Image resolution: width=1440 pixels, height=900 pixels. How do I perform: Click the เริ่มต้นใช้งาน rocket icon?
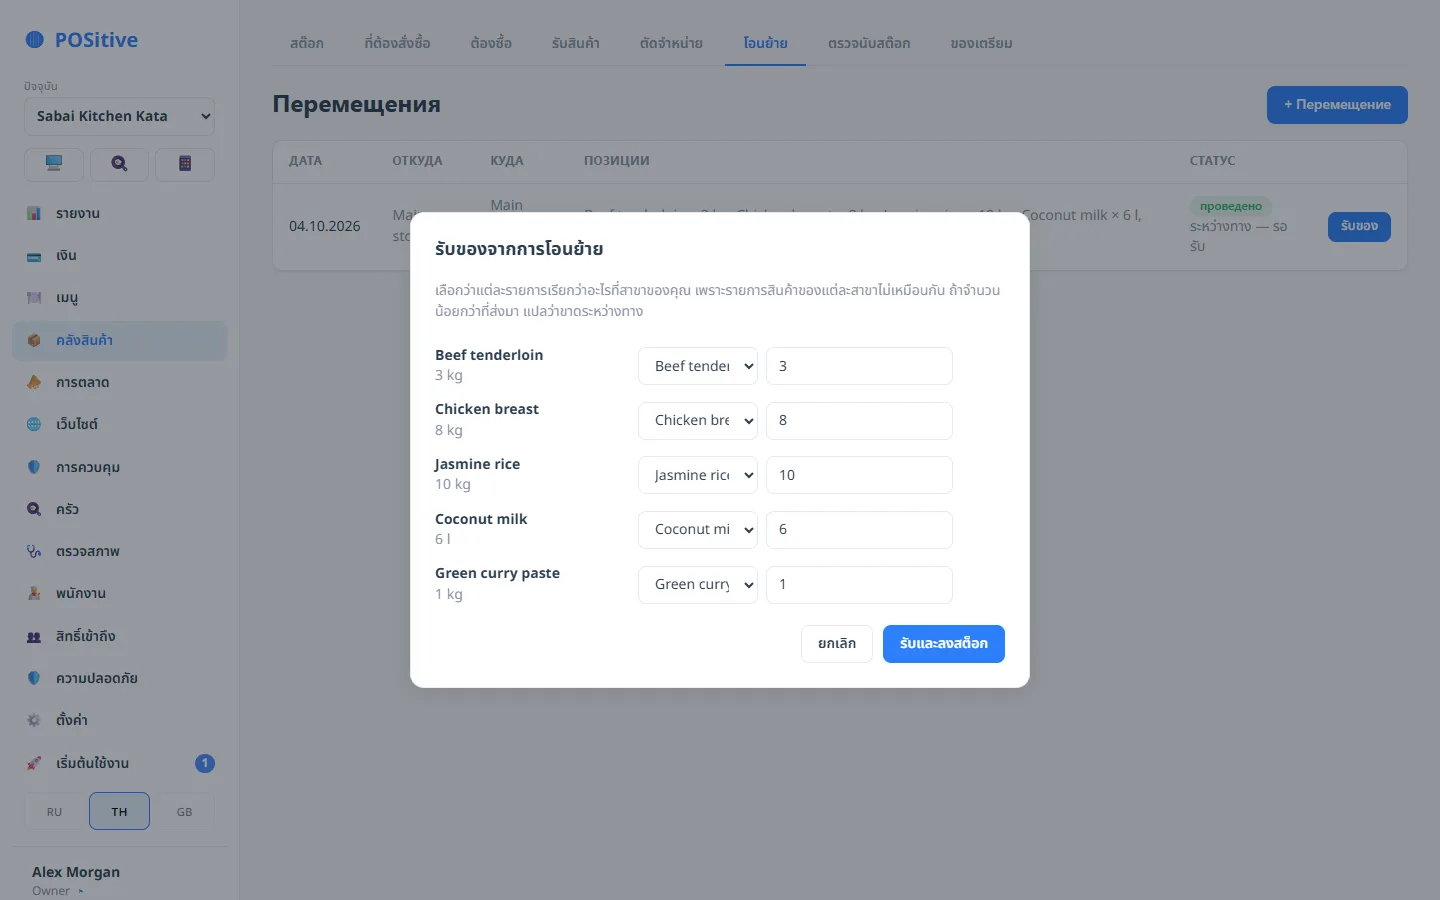(34, 764)
